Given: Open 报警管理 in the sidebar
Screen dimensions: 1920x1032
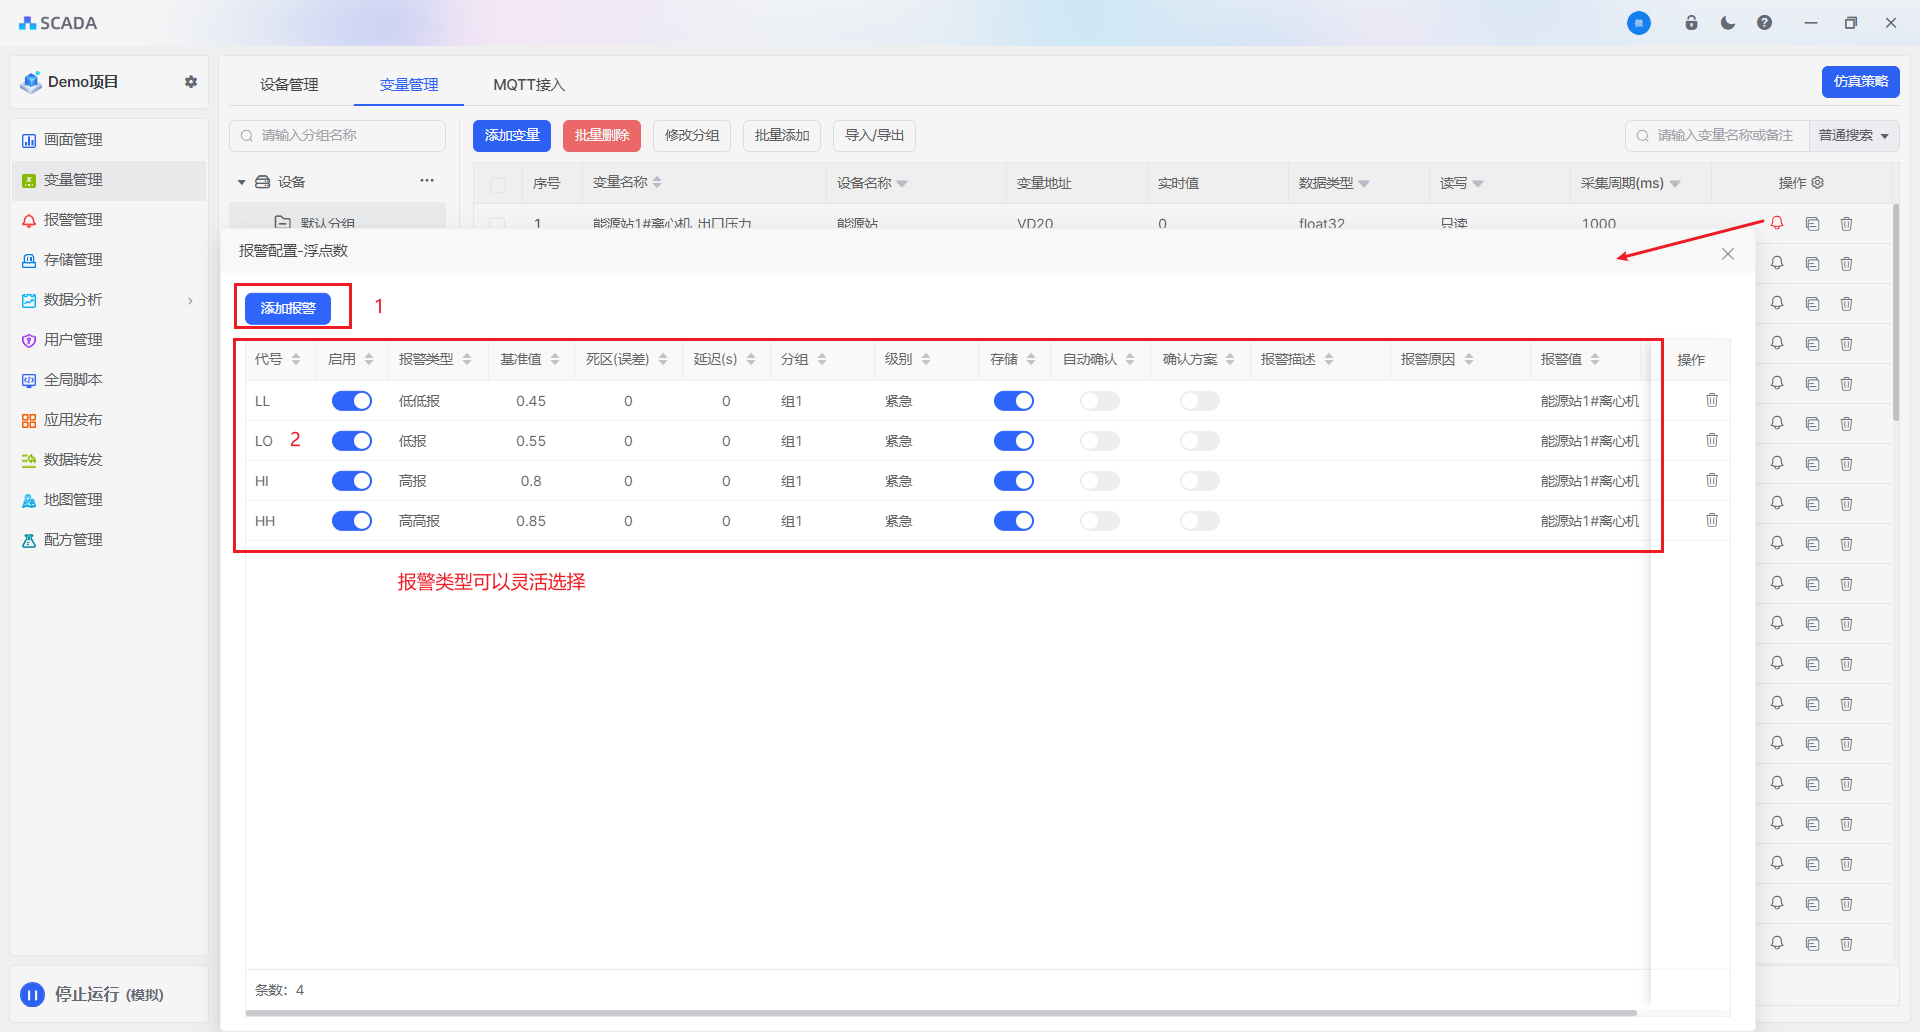Looking at the screenshot, I should 73,220.
